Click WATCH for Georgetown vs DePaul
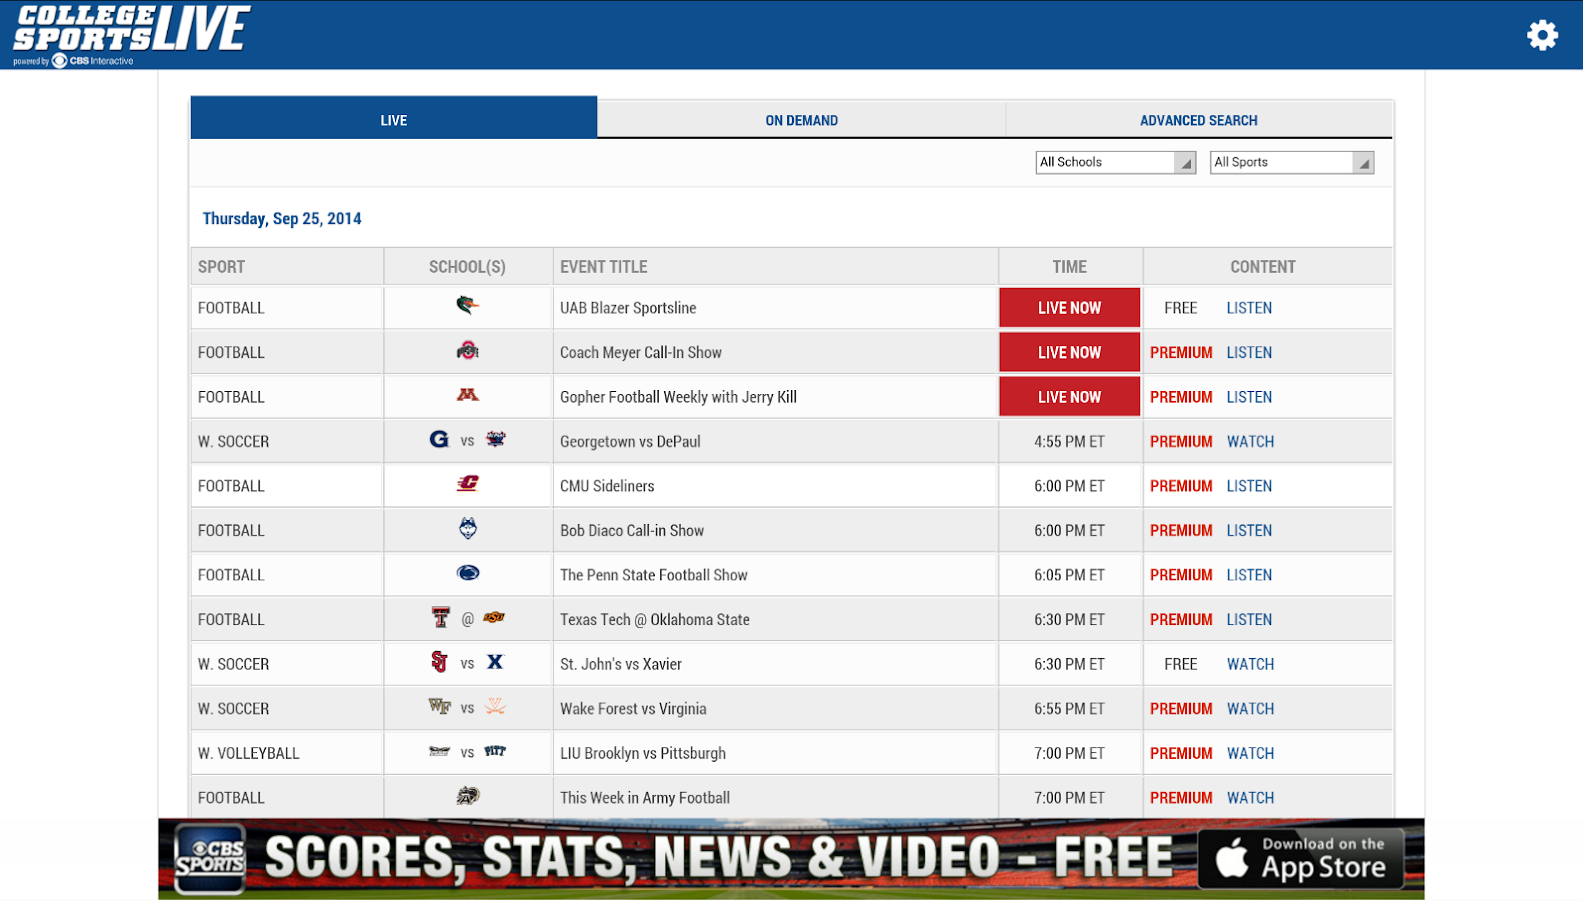This screenshot has height=900, width=1583. [1250, 441]
